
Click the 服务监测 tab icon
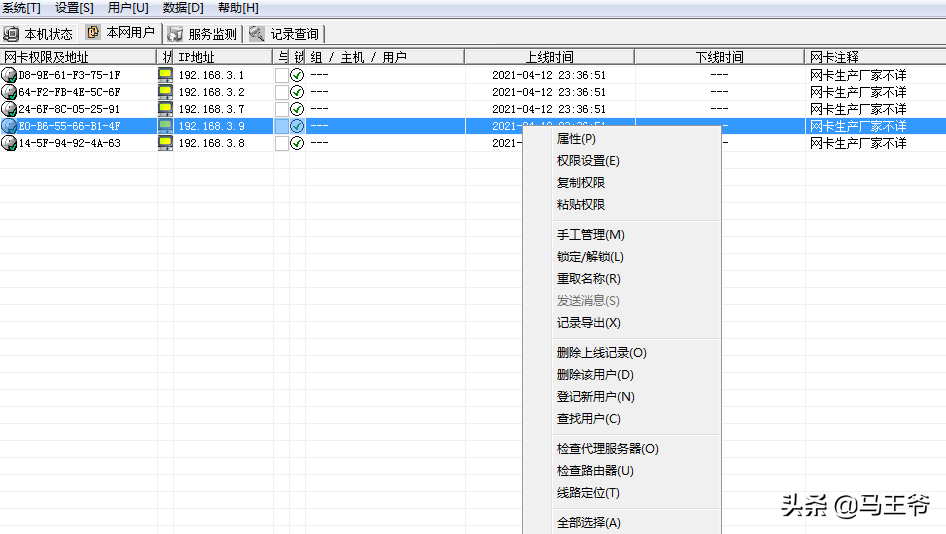(x=175, y=34)
